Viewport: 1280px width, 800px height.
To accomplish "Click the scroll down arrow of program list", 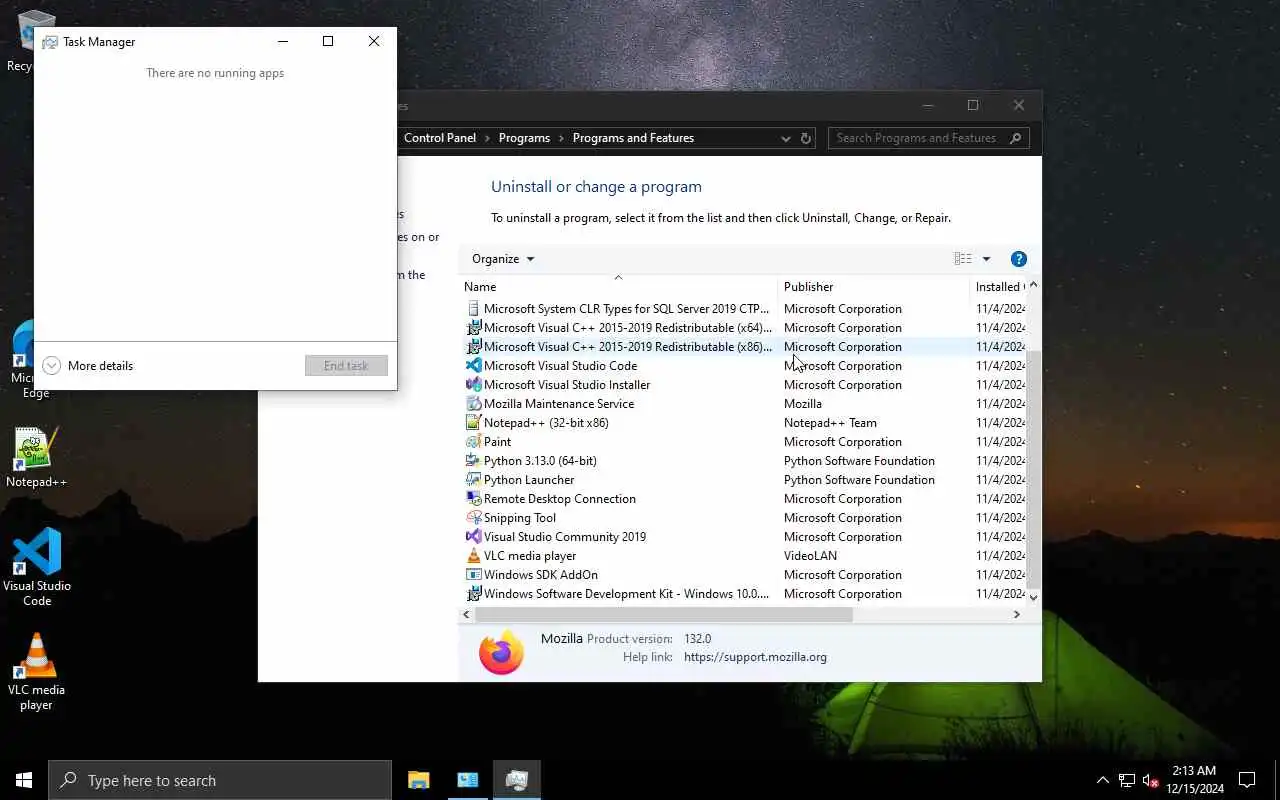I will point(1034,597).
